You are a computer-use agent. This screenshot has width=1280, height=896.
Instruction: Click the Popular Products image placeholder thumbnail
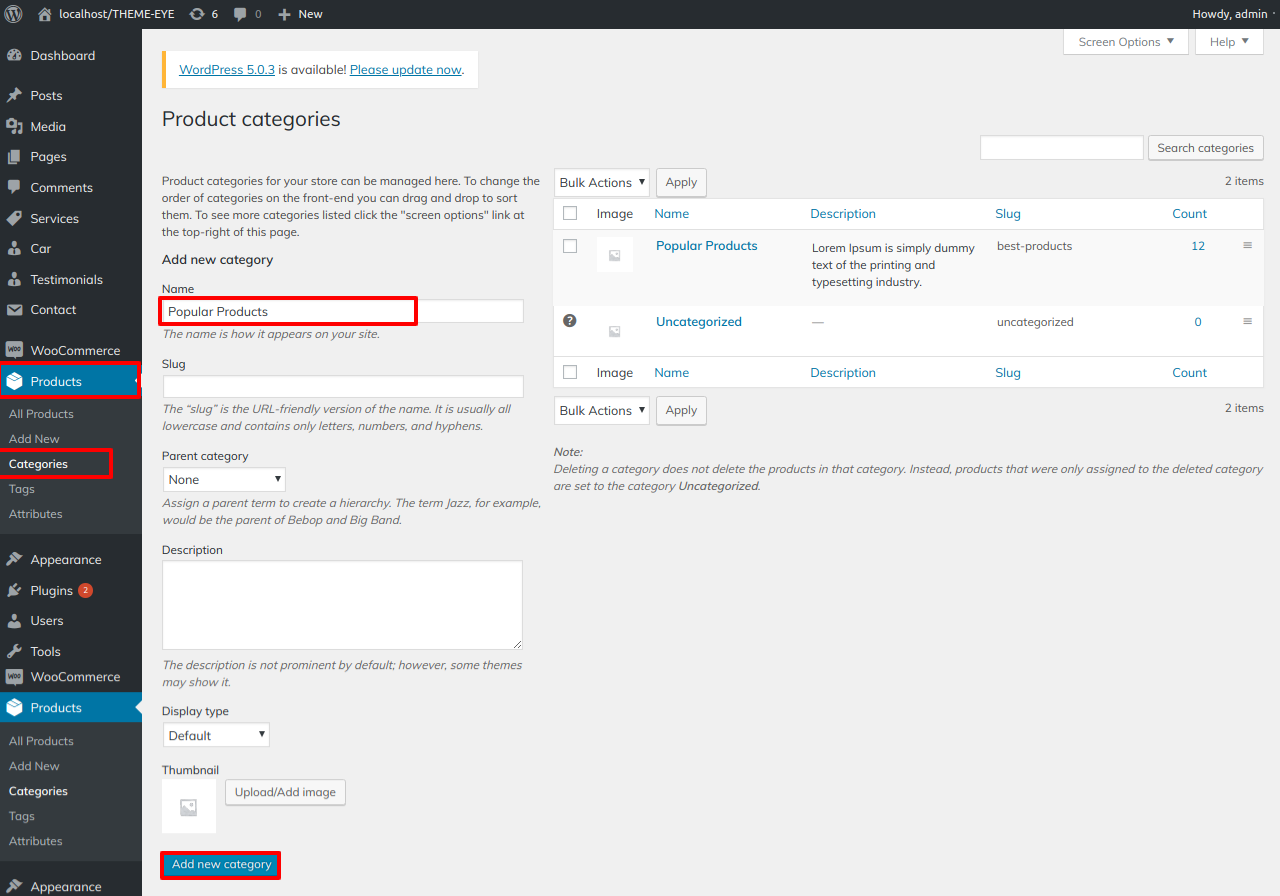pos(614,255)
